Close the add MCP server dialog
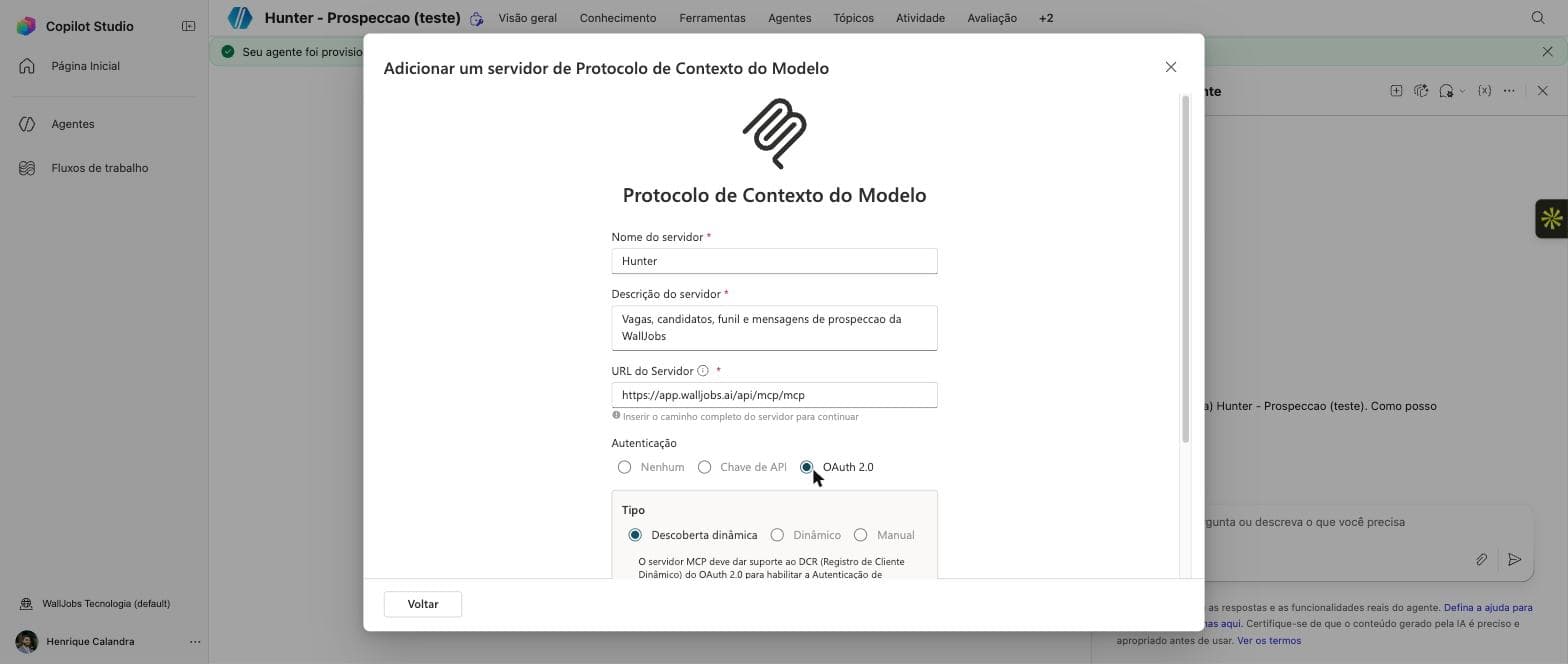This screenshot has width=1568, height=664. point(1171,67)
